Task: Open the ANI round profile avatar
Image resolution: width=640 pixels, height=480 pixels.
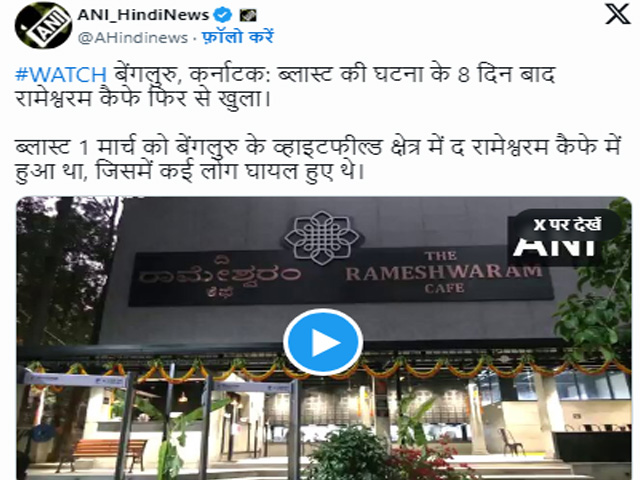Action: (43, 25)
